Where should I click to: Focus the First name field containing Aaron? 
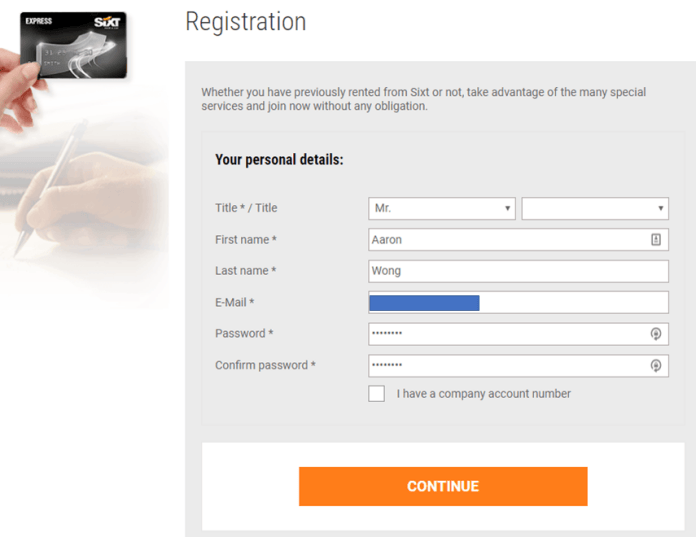505,240
